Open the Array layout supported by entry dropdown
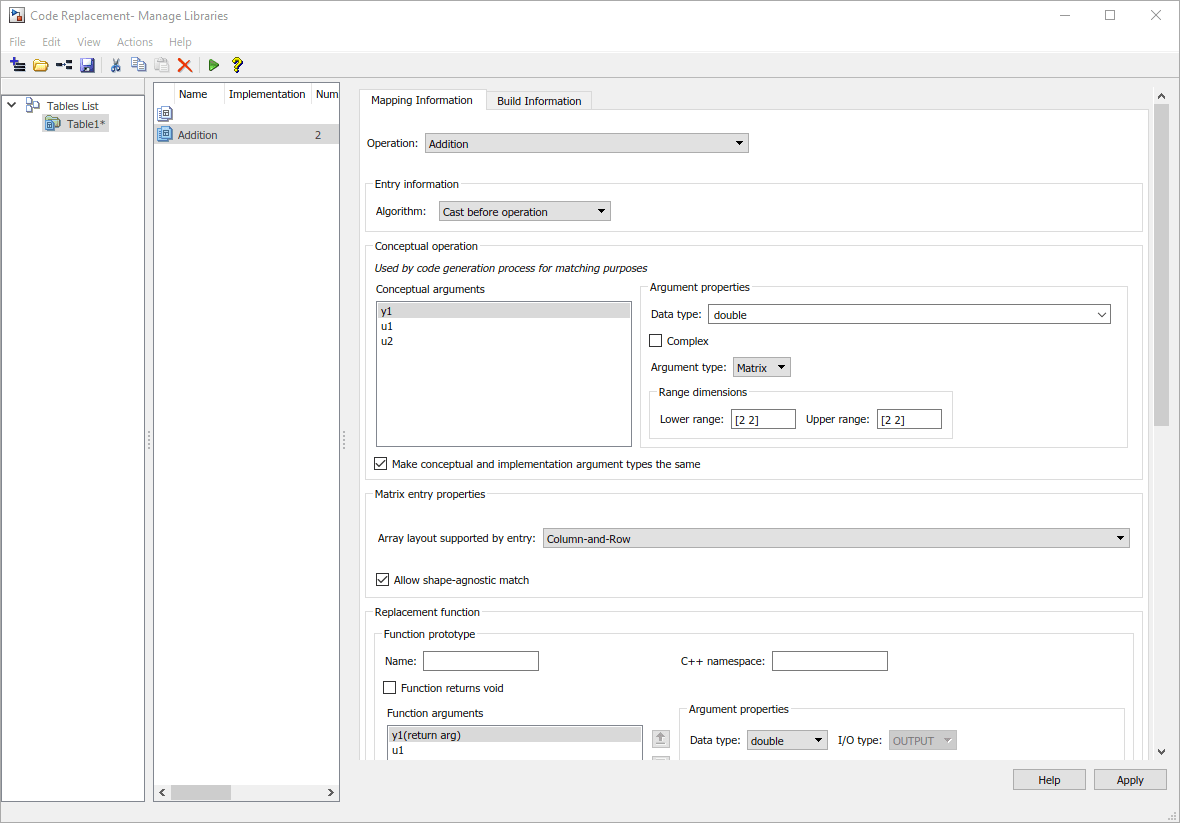Viewport: 1180px width, 823px height. [836, 539]
